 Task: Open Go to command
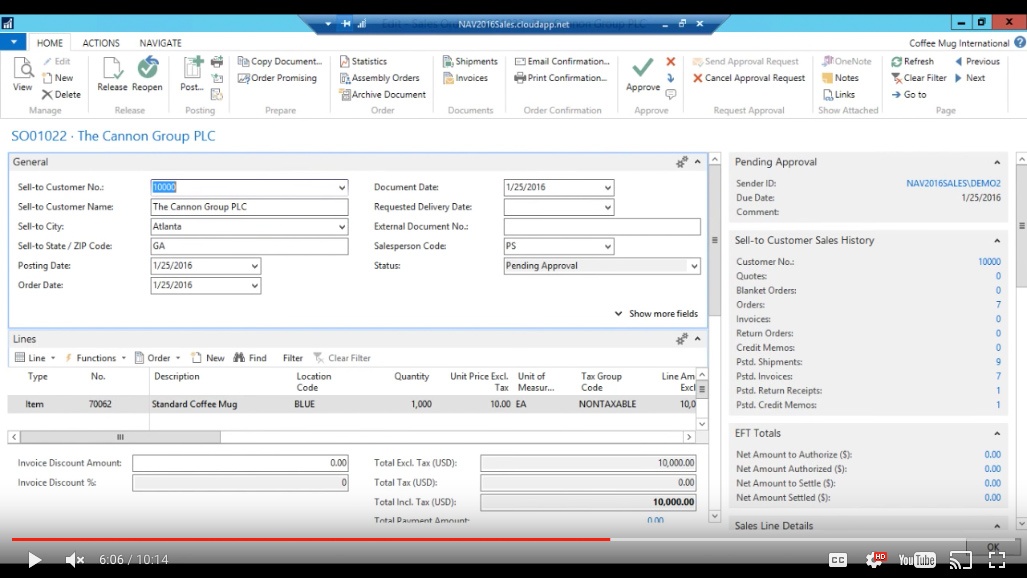[x=909, y=94]
